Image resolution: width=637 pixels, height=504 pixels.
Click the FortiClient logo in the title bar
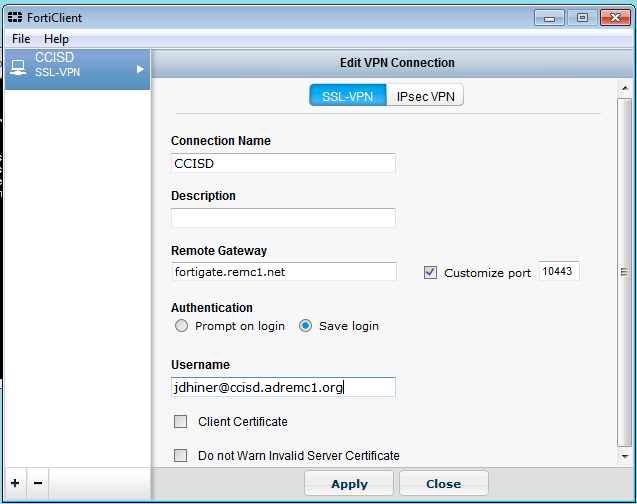[15, 17]
